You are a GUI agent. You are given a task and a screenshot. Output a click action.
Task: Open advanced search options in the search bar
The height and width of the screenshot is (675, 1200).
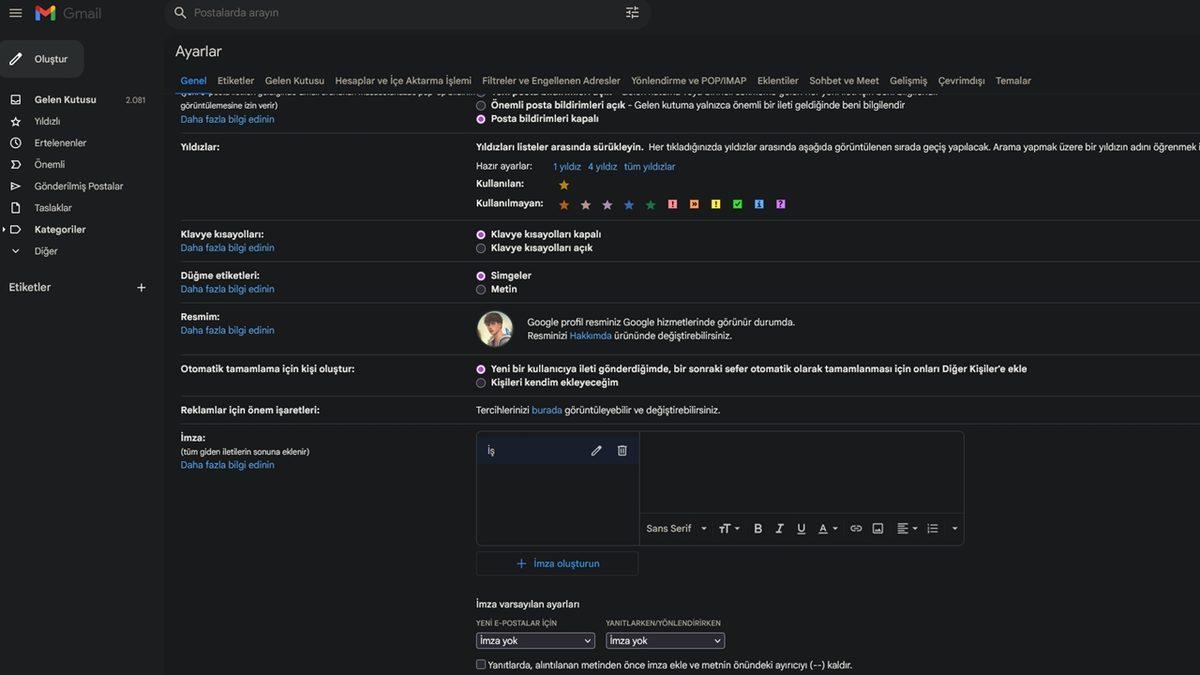631,12
